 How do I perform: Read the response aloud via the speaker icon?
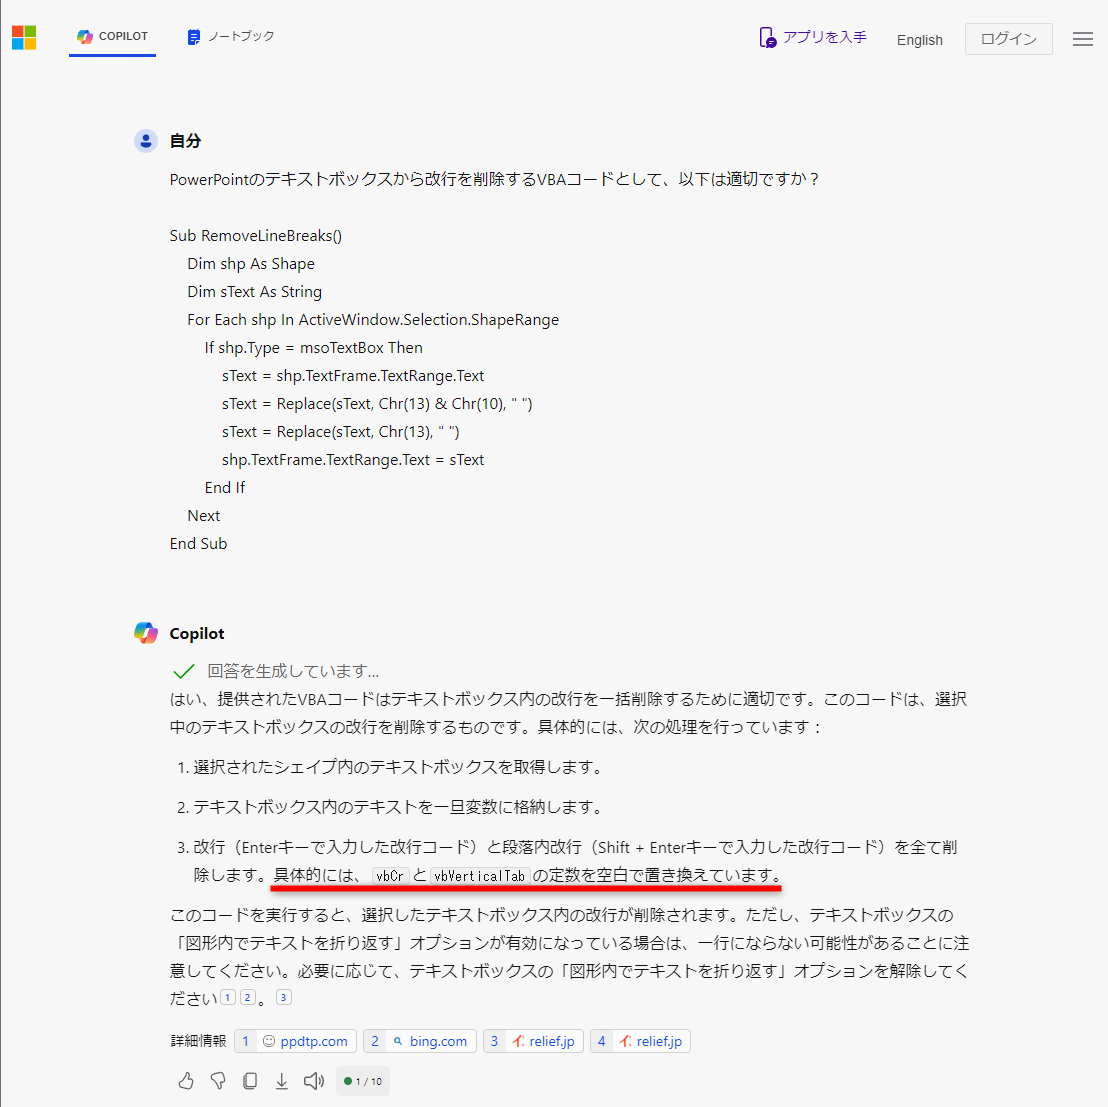point(313,1081)
